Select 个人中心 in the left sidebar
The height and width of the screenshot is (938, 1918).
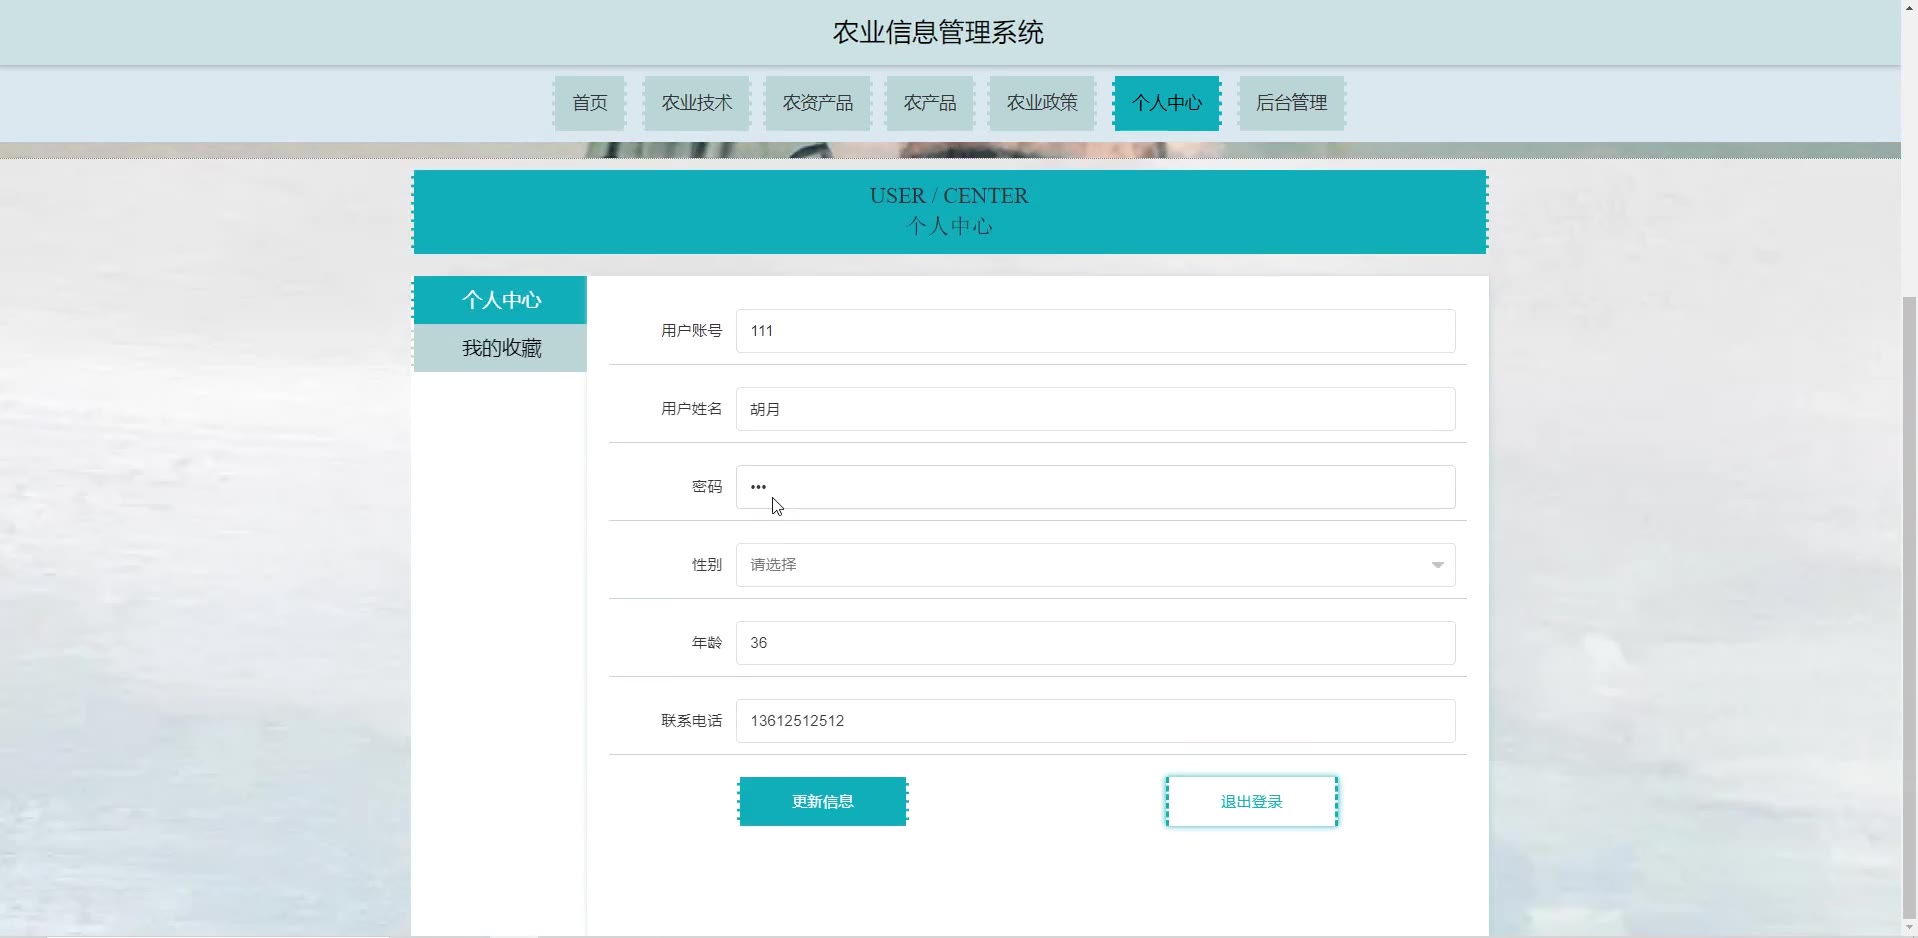501,300
